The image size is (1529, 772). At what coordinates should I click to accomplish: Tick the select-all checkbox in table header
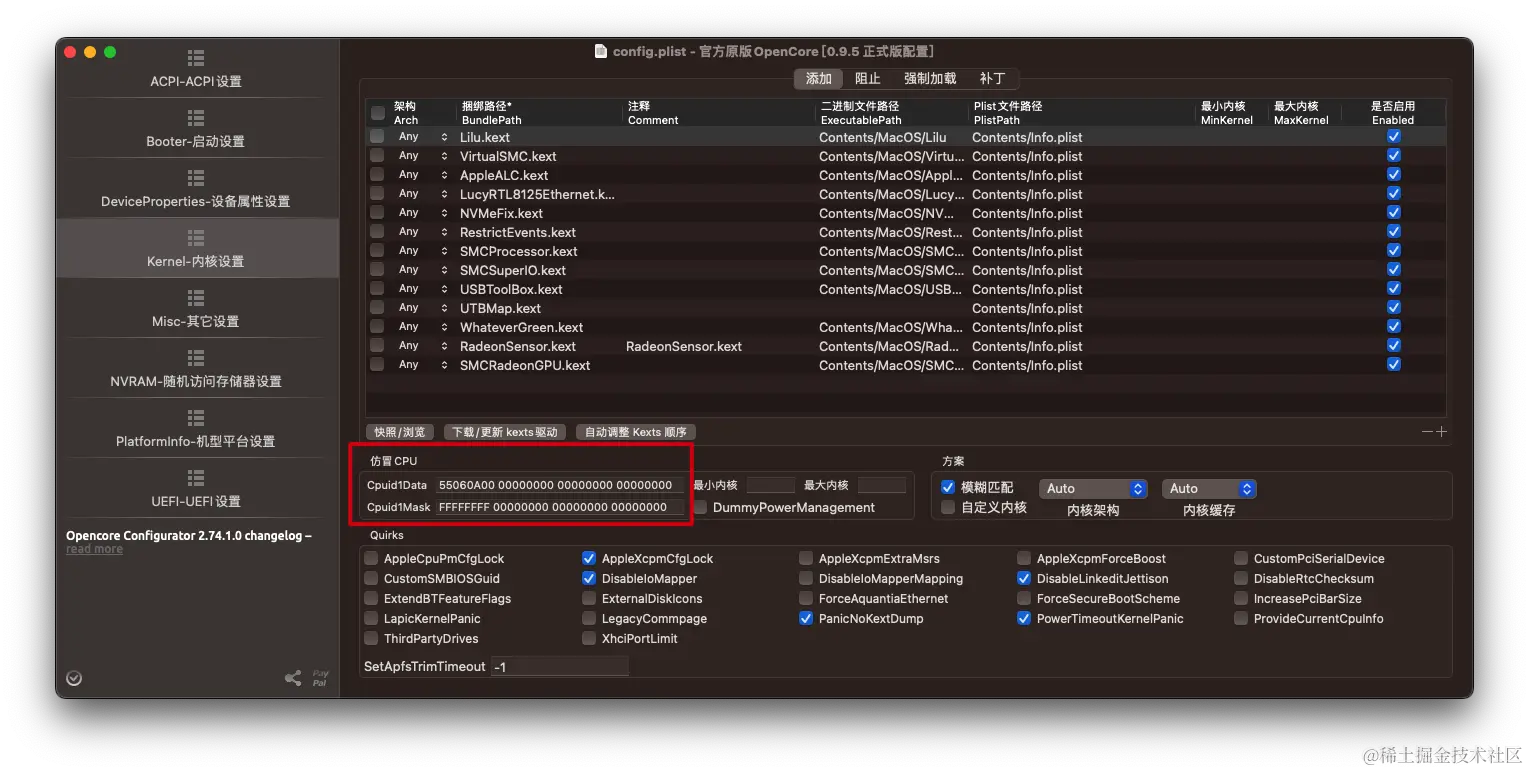(x=377, y=113)
